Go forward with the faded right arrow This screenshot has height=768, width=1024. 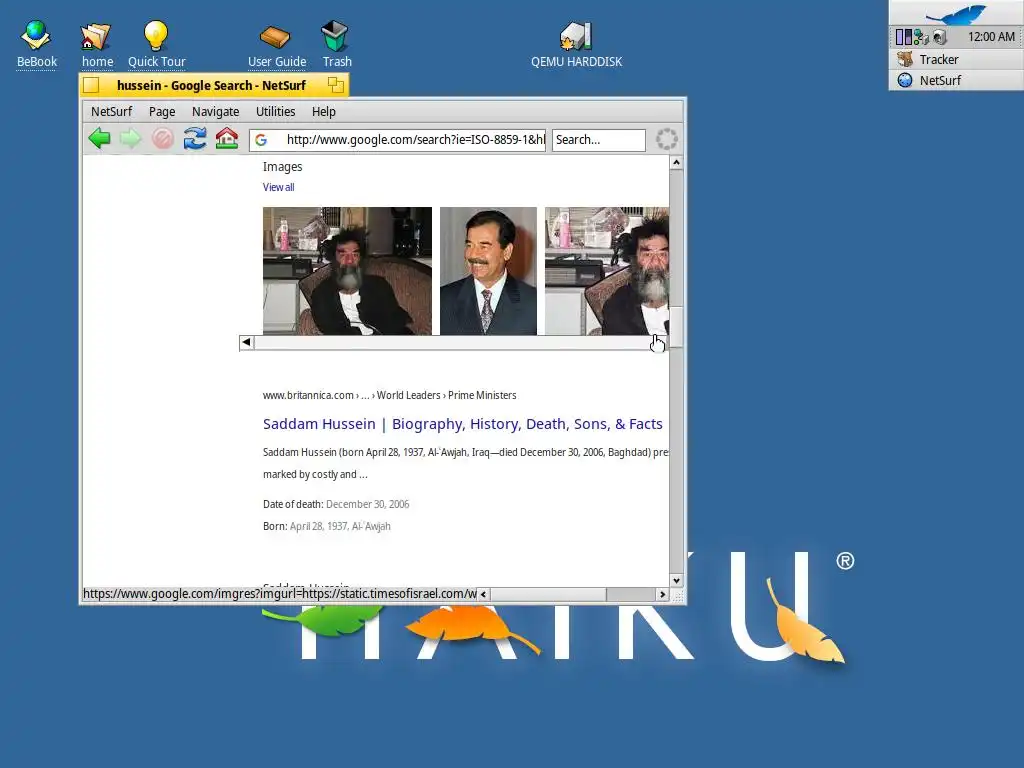(x=131, y=138)
